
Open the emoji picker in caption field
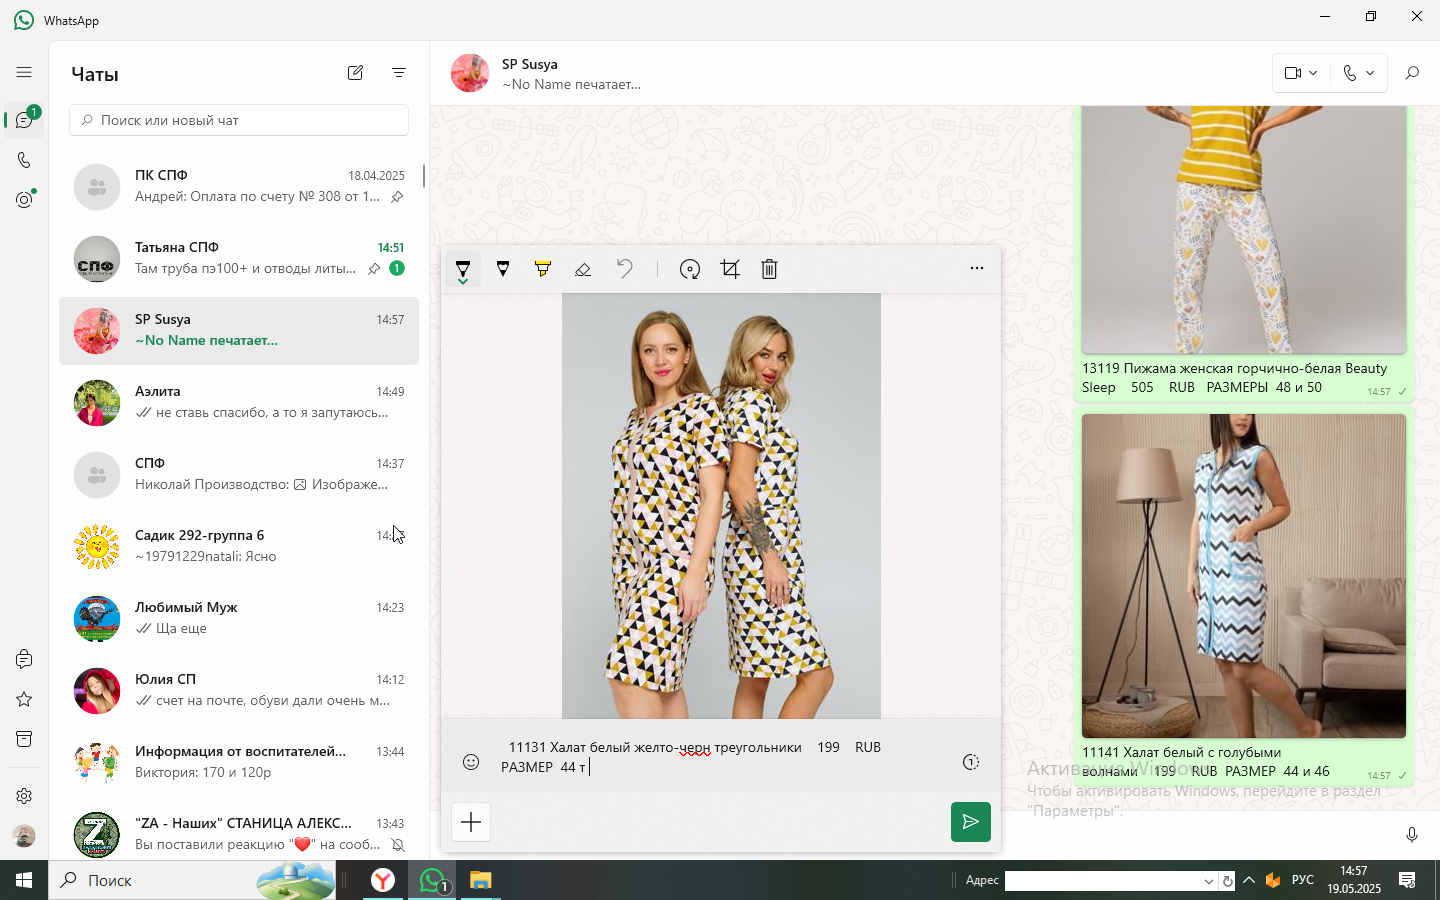(x=471, y=762)
